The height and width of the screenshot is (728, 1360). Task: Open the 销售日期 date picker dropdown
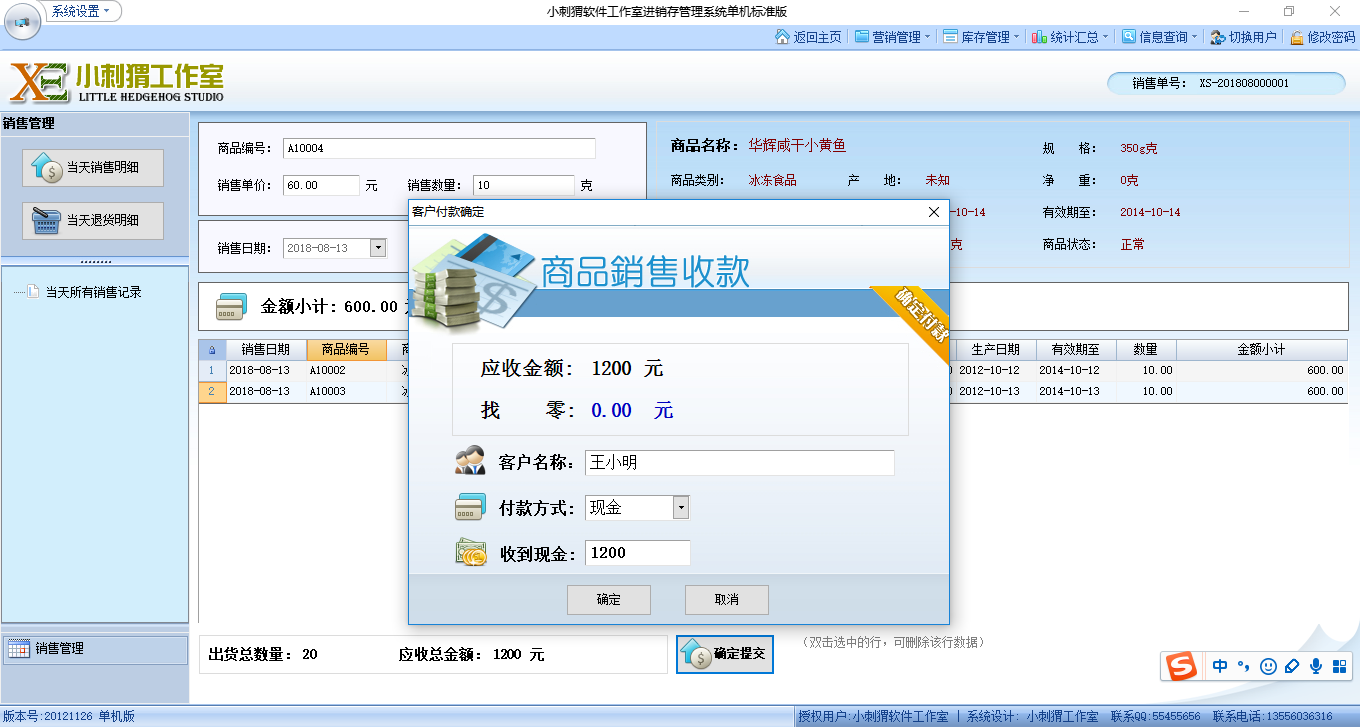(x=377, y=248)
